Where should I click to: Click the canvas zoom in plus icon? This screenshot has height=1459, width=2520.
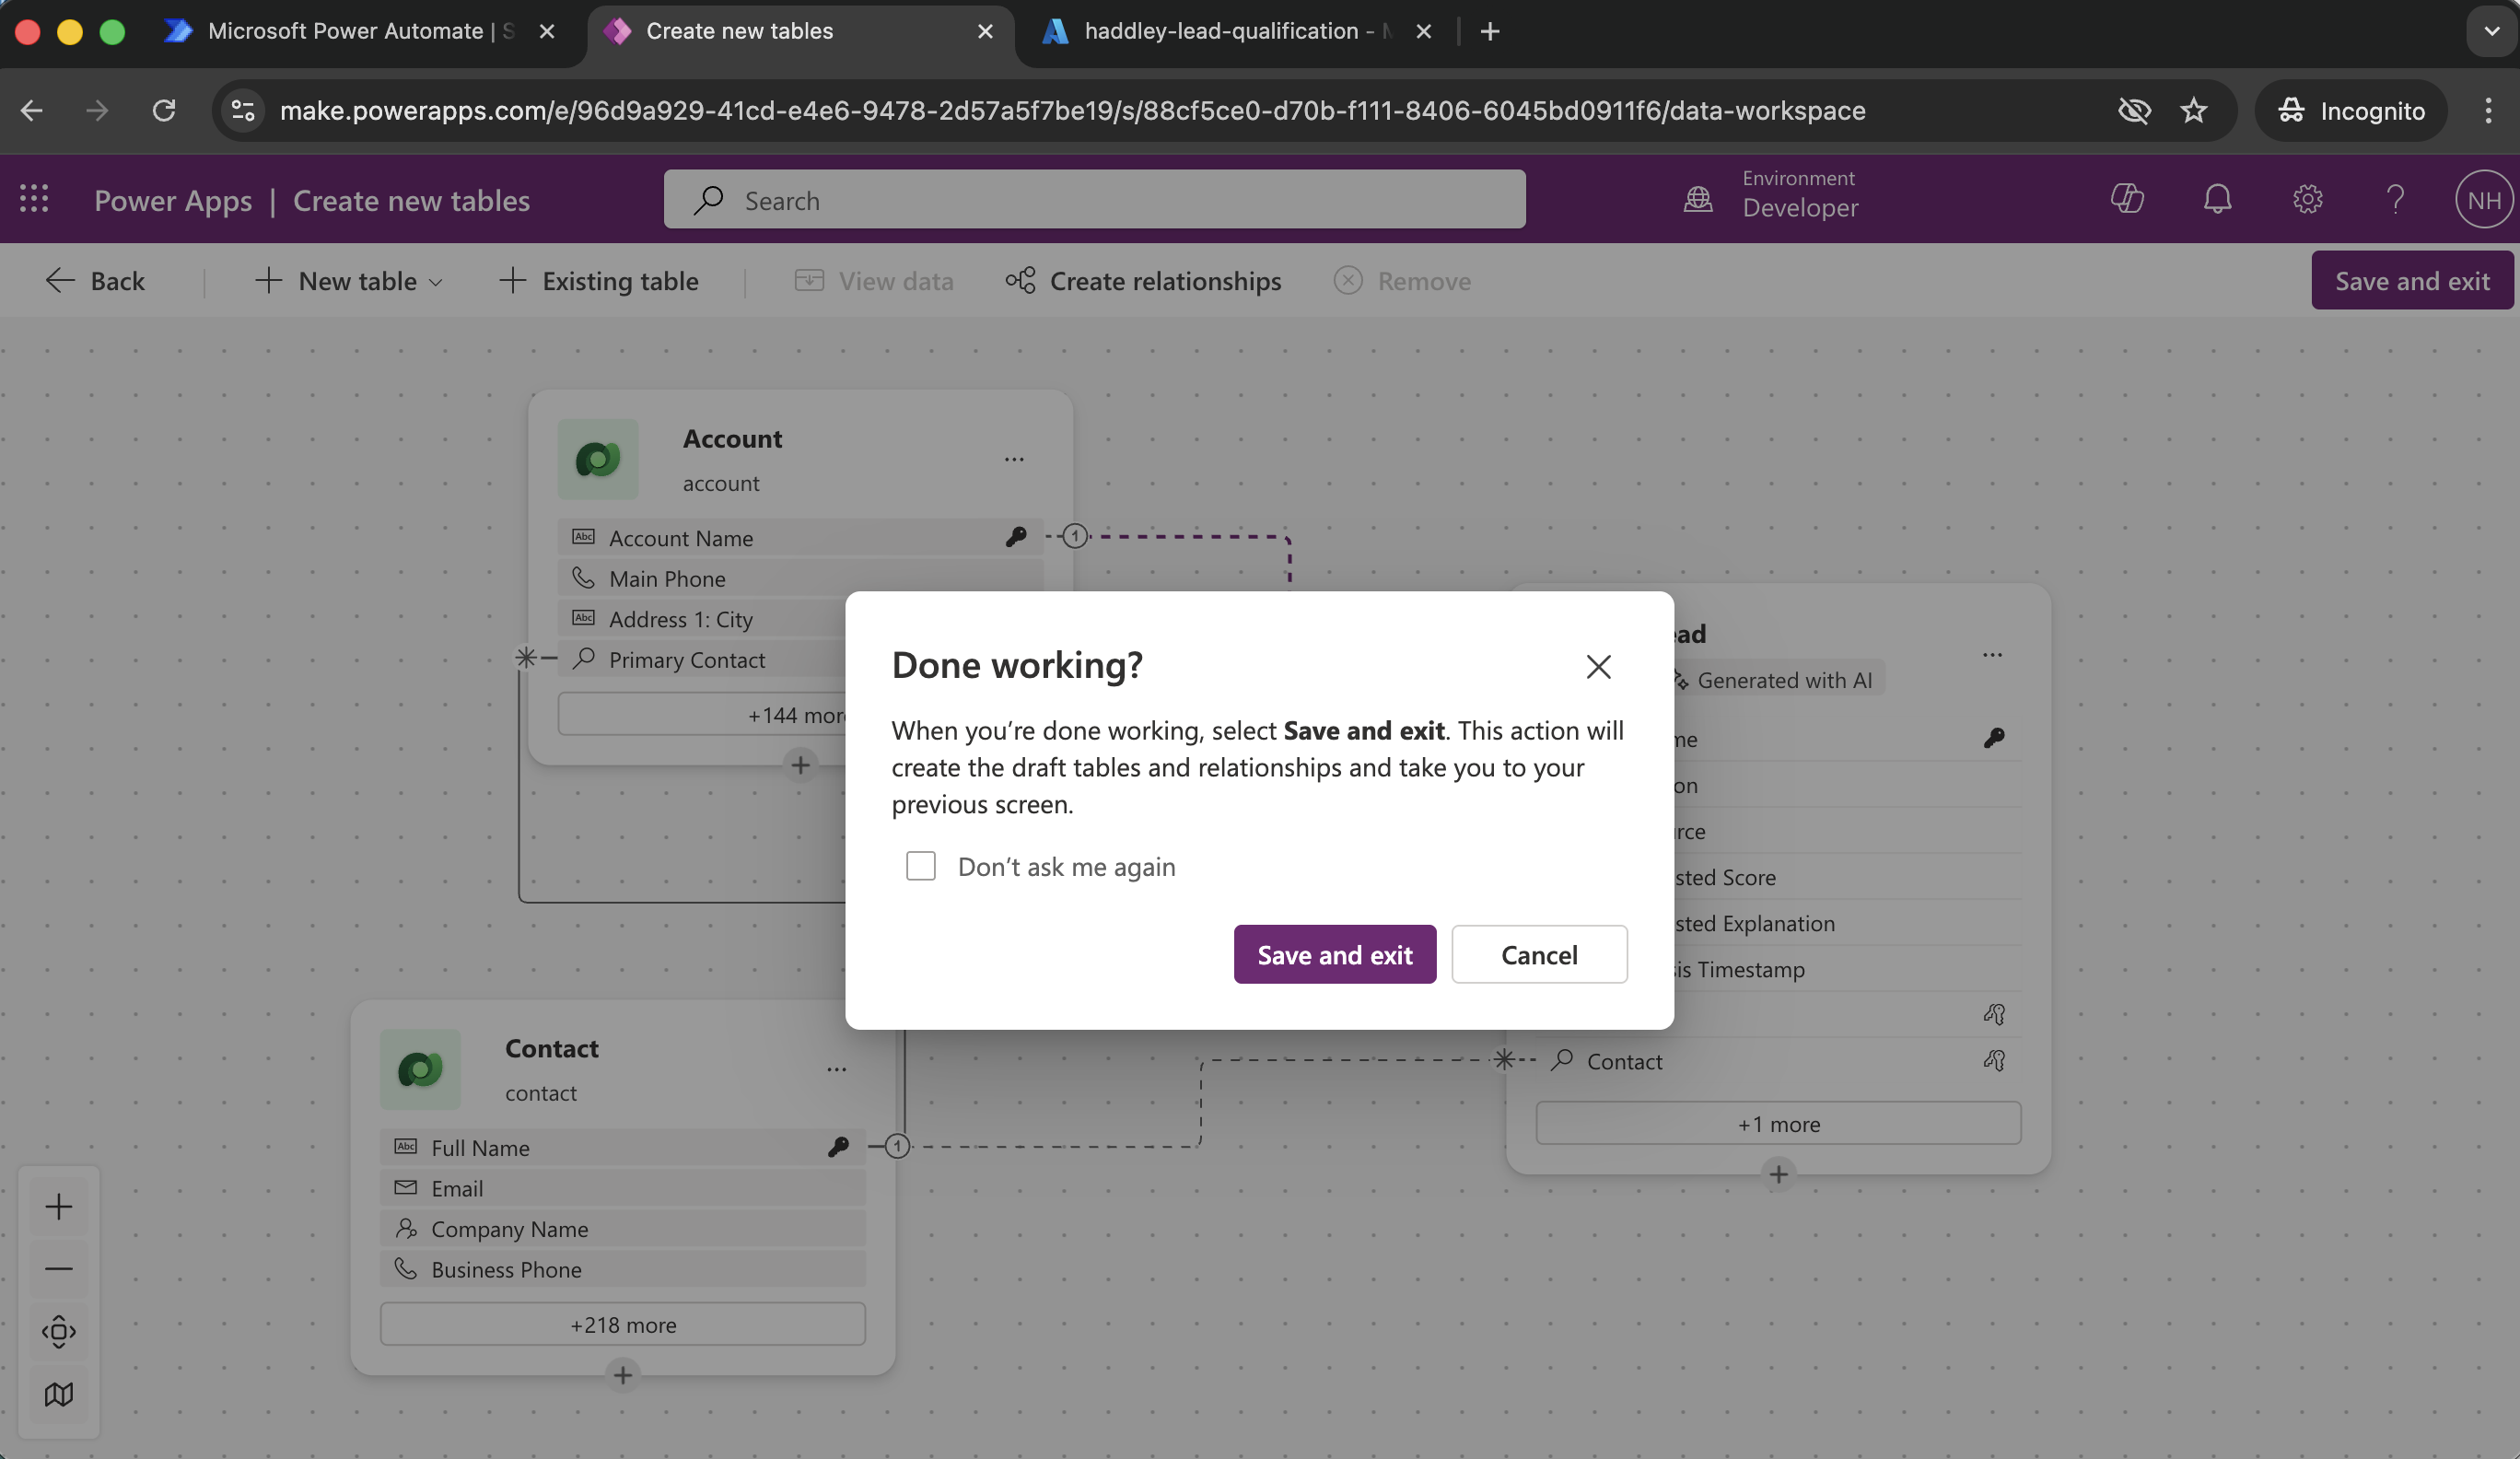point(59,1207)
